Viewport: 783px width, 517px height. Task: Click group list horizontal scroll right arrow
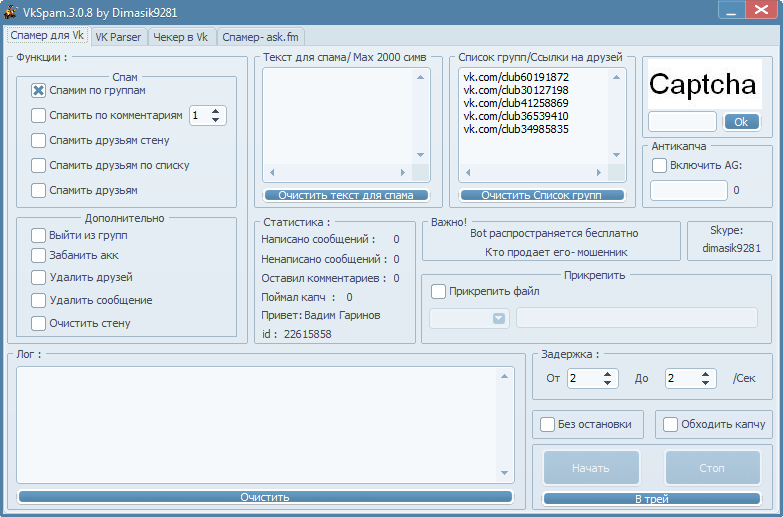[x=599, y=173]
